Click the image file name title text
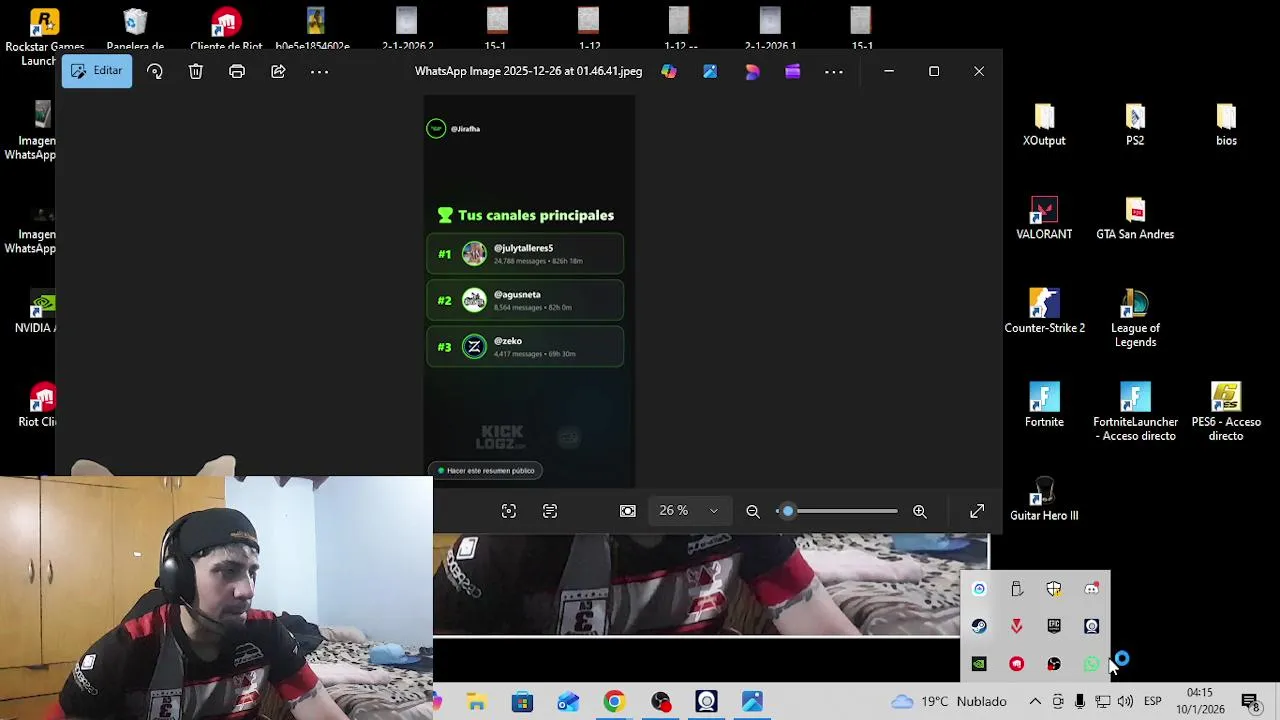Image resolution: width=1280 pixels, height=720 pixels. 529,71
